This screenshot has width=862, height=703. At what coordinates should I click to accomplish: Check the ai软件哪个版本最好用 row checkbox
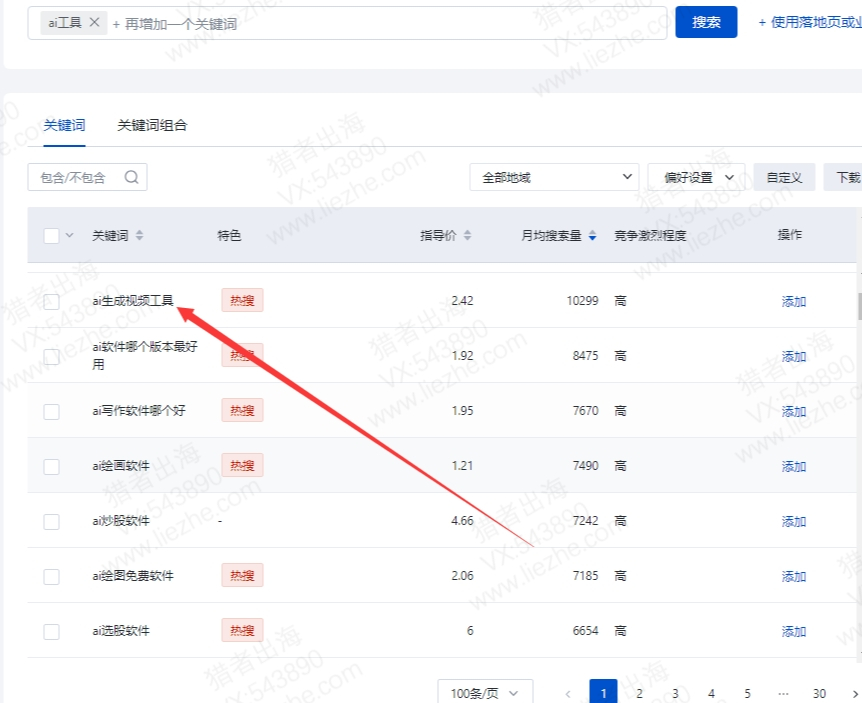[x=51, y=357]
